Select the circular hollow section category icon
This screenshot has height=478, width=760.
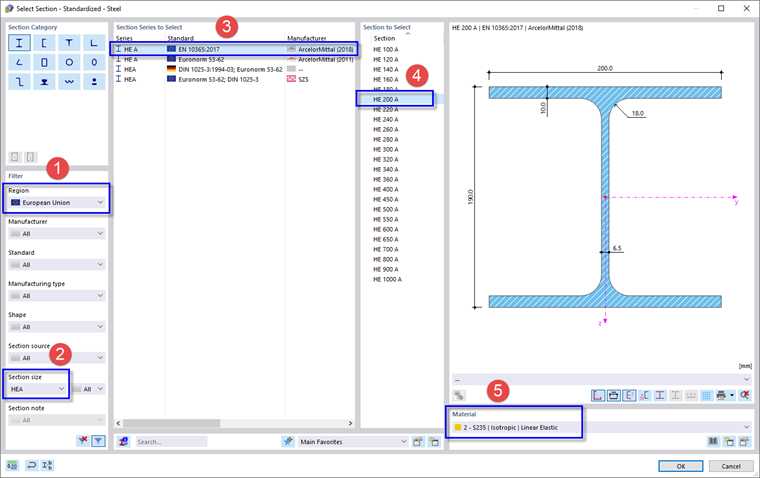69,62
